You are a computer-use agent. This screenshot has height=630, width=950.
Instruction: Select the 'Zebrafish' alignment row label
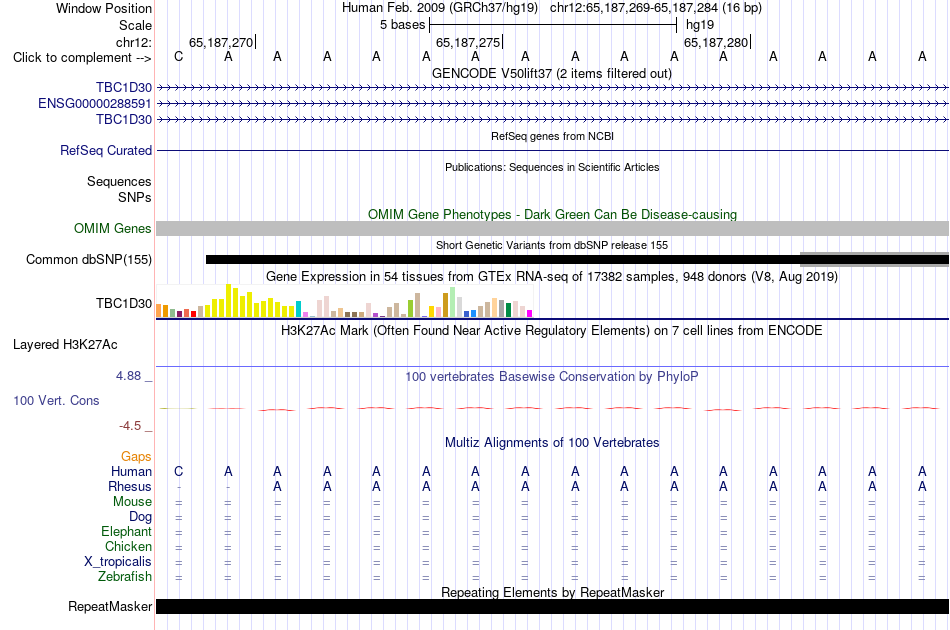pyautogui.click(x=125, y=576)
